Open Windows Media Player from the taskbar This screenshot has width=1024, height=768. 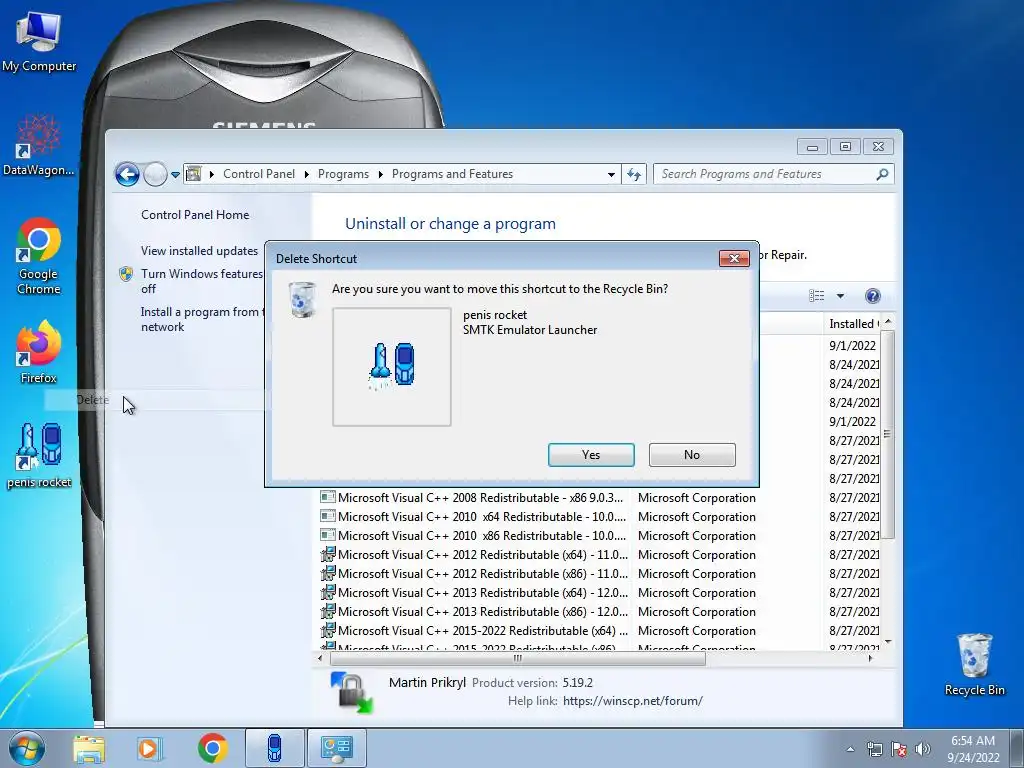pos(150,748)
